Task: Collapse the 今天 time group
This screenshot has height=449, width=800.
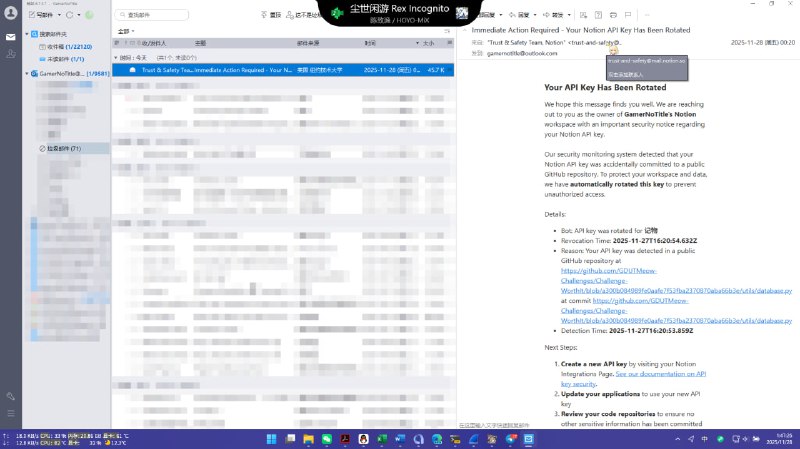Action: click(115, 57)
